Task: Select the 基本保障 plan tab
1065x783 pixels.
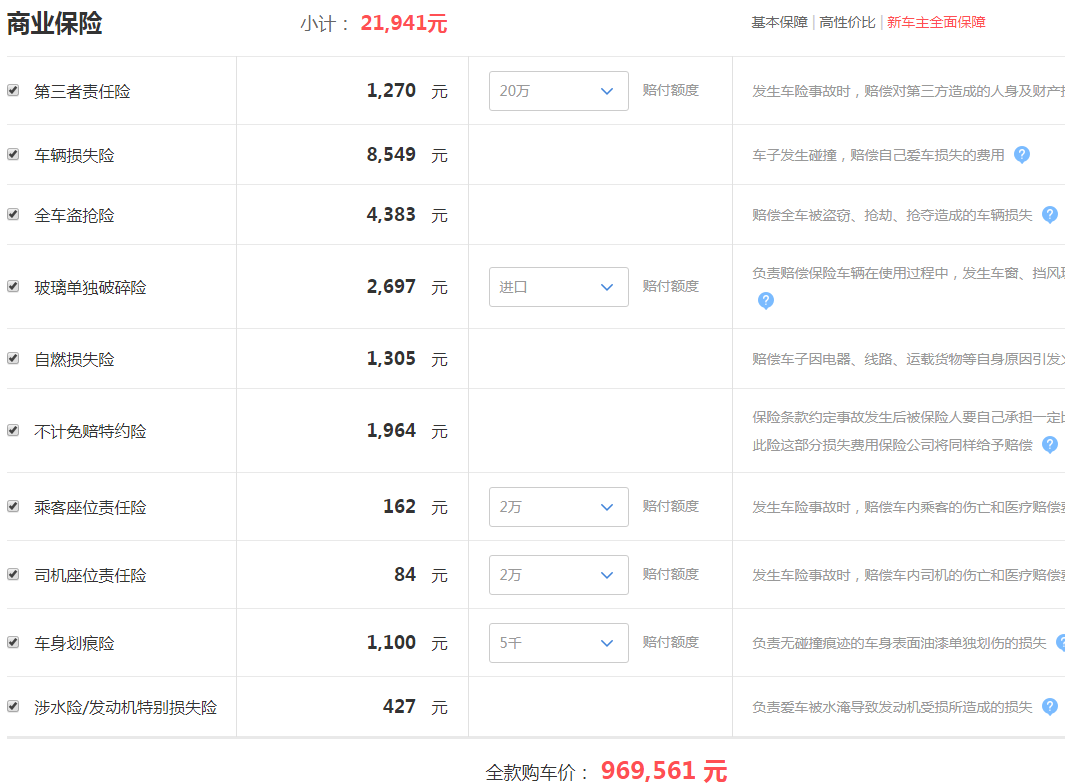Action: coord(779,22)
